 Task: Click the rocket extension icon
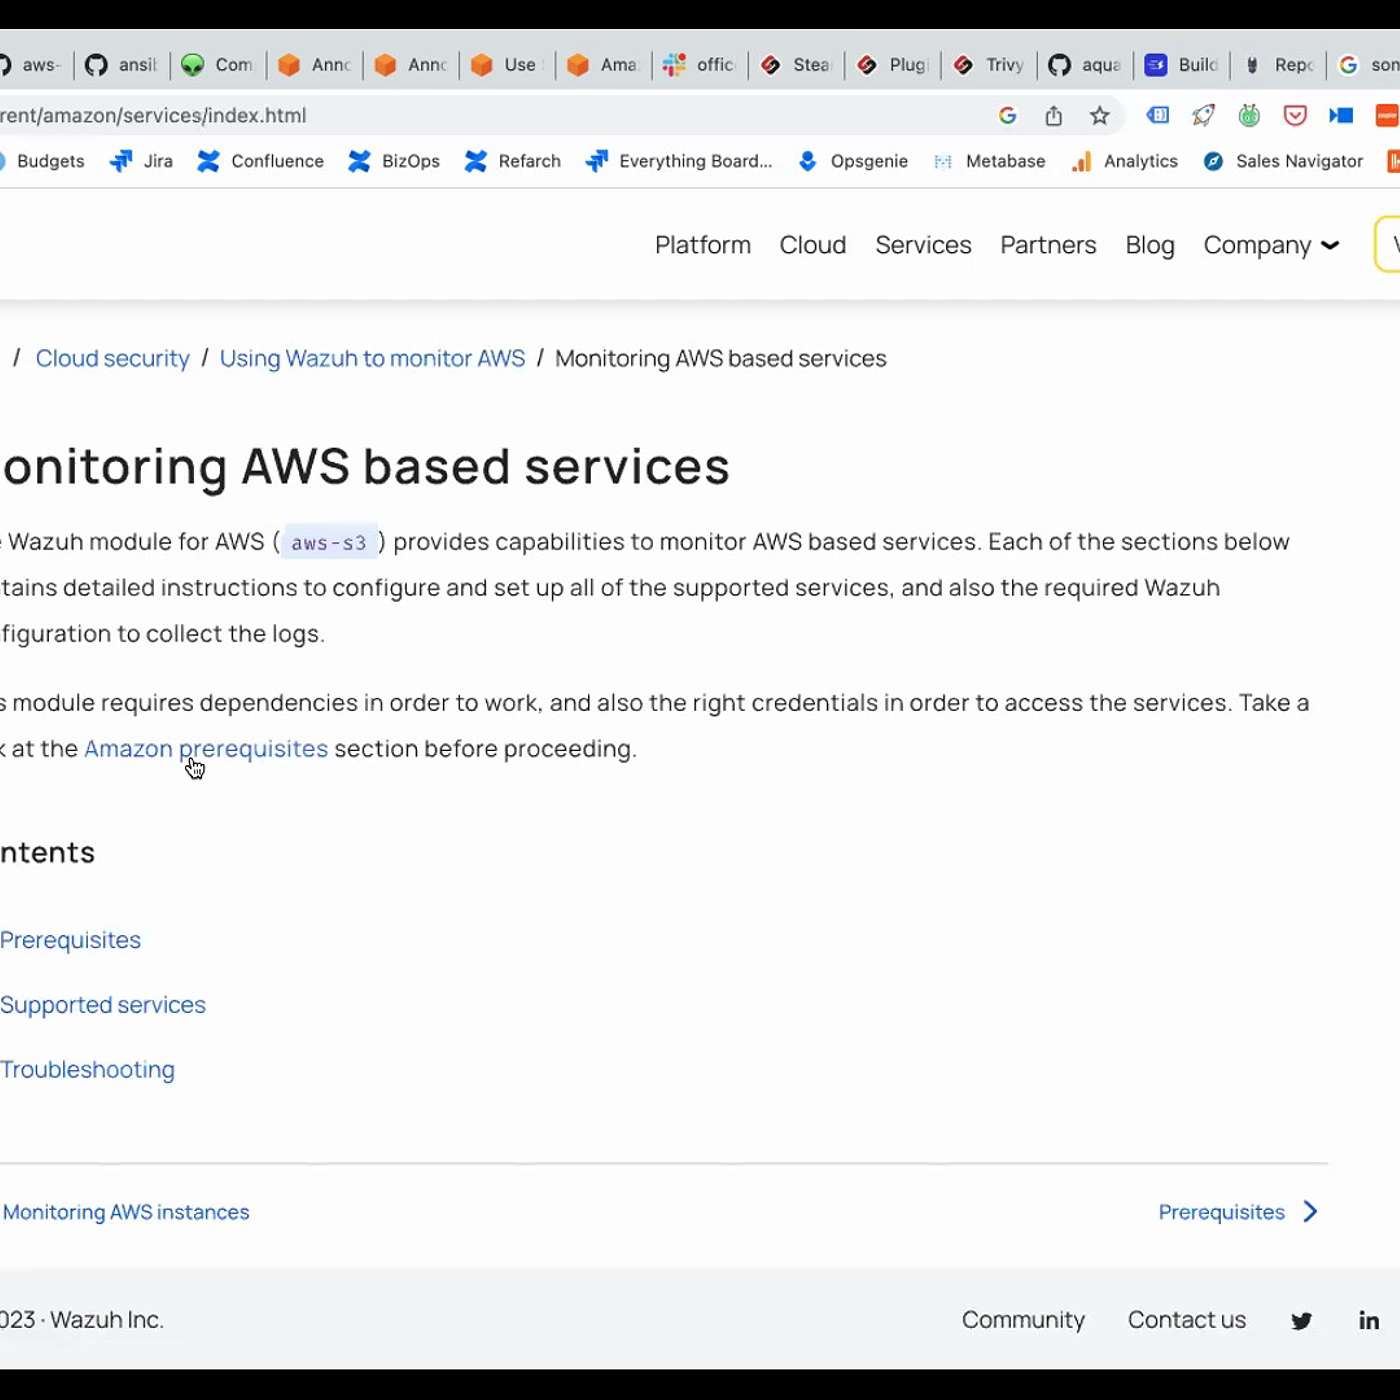1203,116
